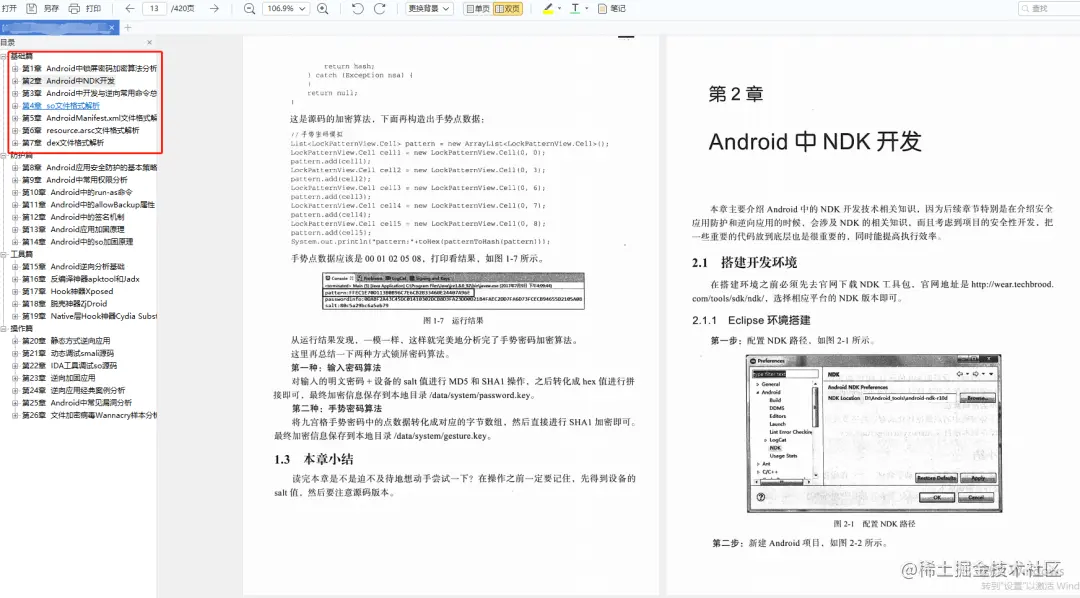Zoom in with the plus magnifier icon
1080x598 pixels.
(x=322, y=8)
